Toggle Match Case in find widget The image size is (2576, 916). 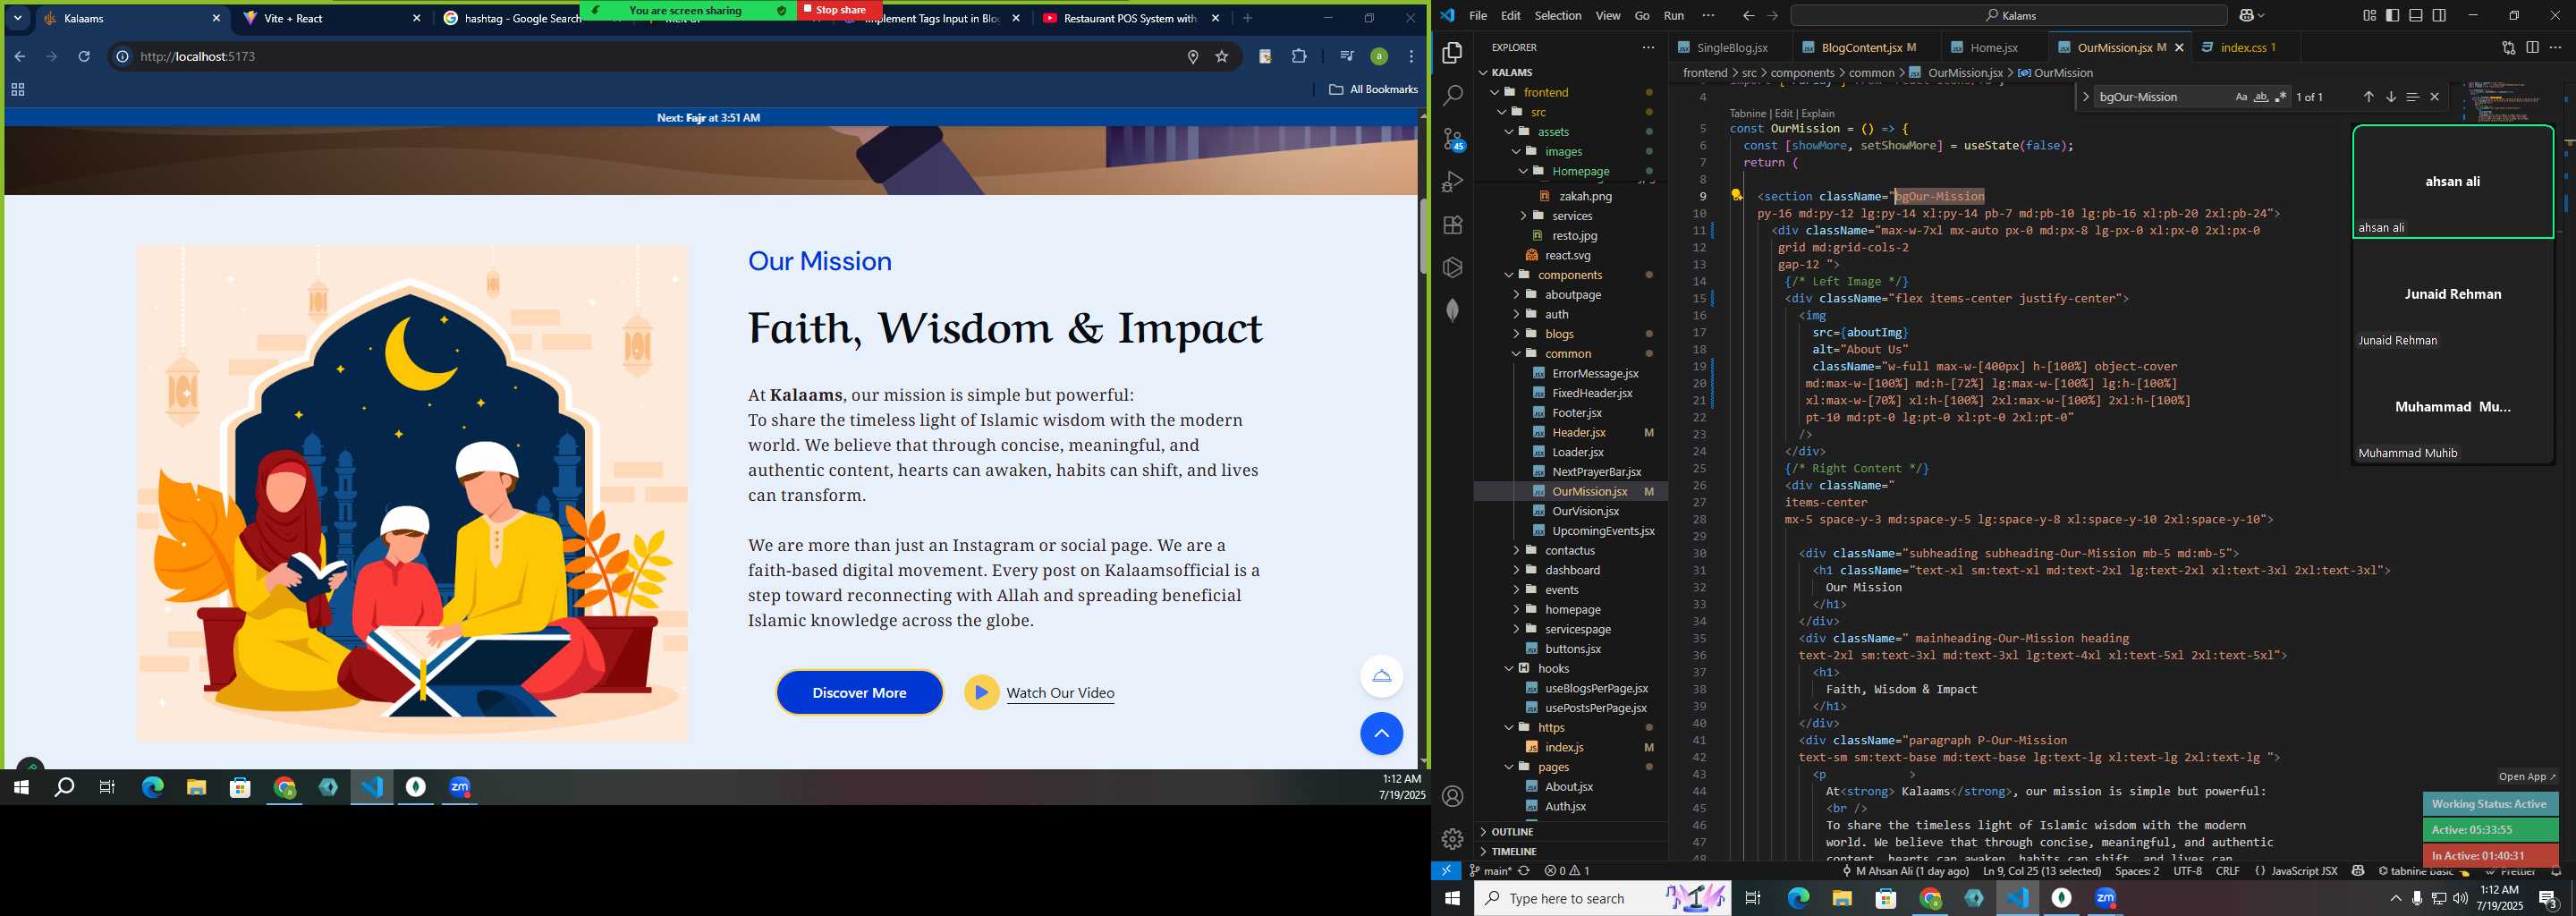[x=2240, y=97]
